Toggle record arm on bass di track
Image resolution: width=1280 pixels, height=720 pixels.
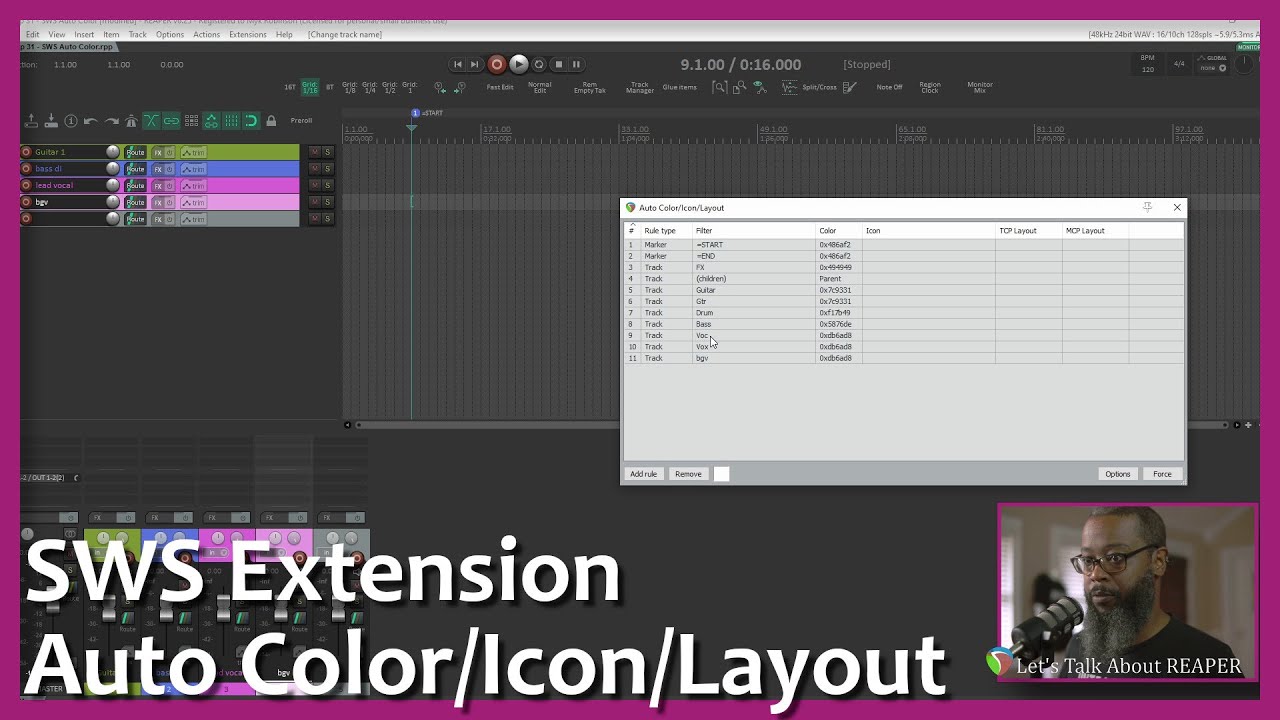(x=26, y=169)
